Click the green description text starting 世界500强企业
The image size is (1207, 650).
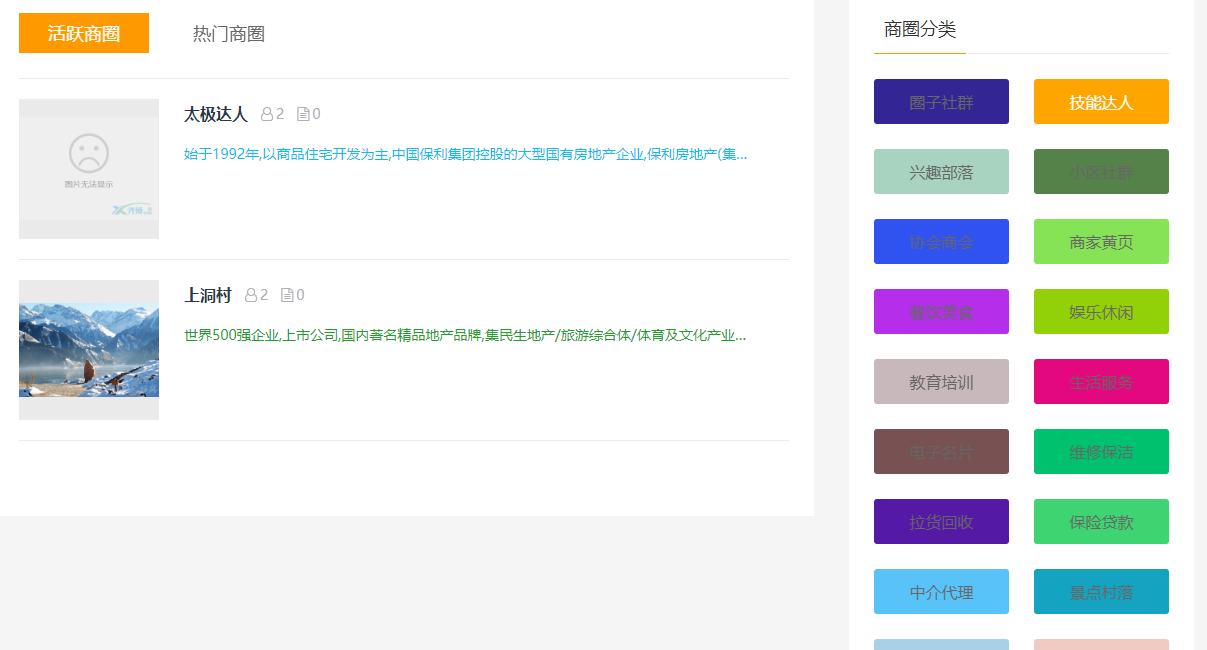465,335
